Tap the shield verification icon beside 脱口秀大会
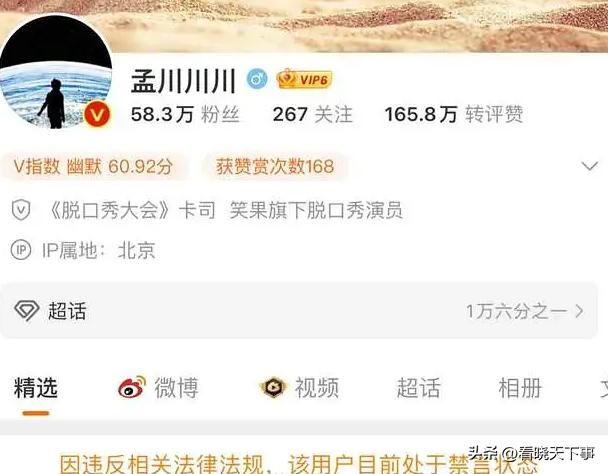The height and width of the screenshot is (474, 608). (21, 210)
